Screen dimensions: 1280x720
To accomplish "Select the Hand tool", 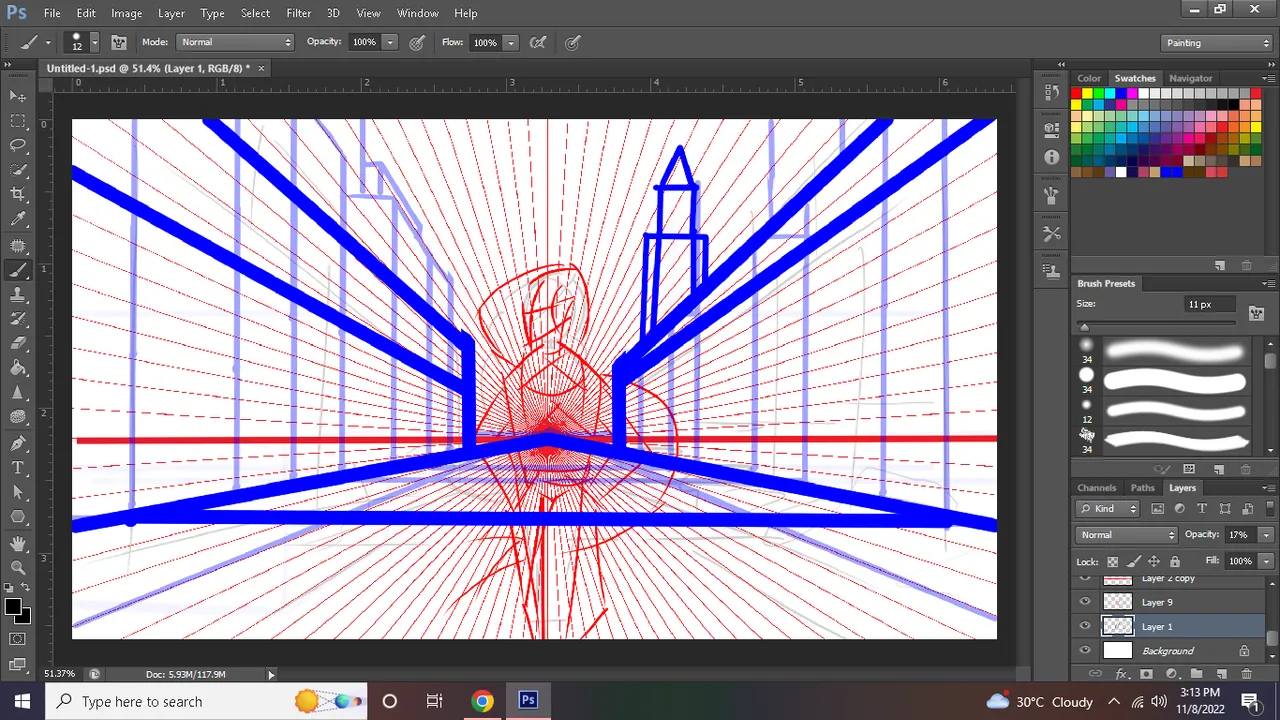I will [x=18, y=543].
